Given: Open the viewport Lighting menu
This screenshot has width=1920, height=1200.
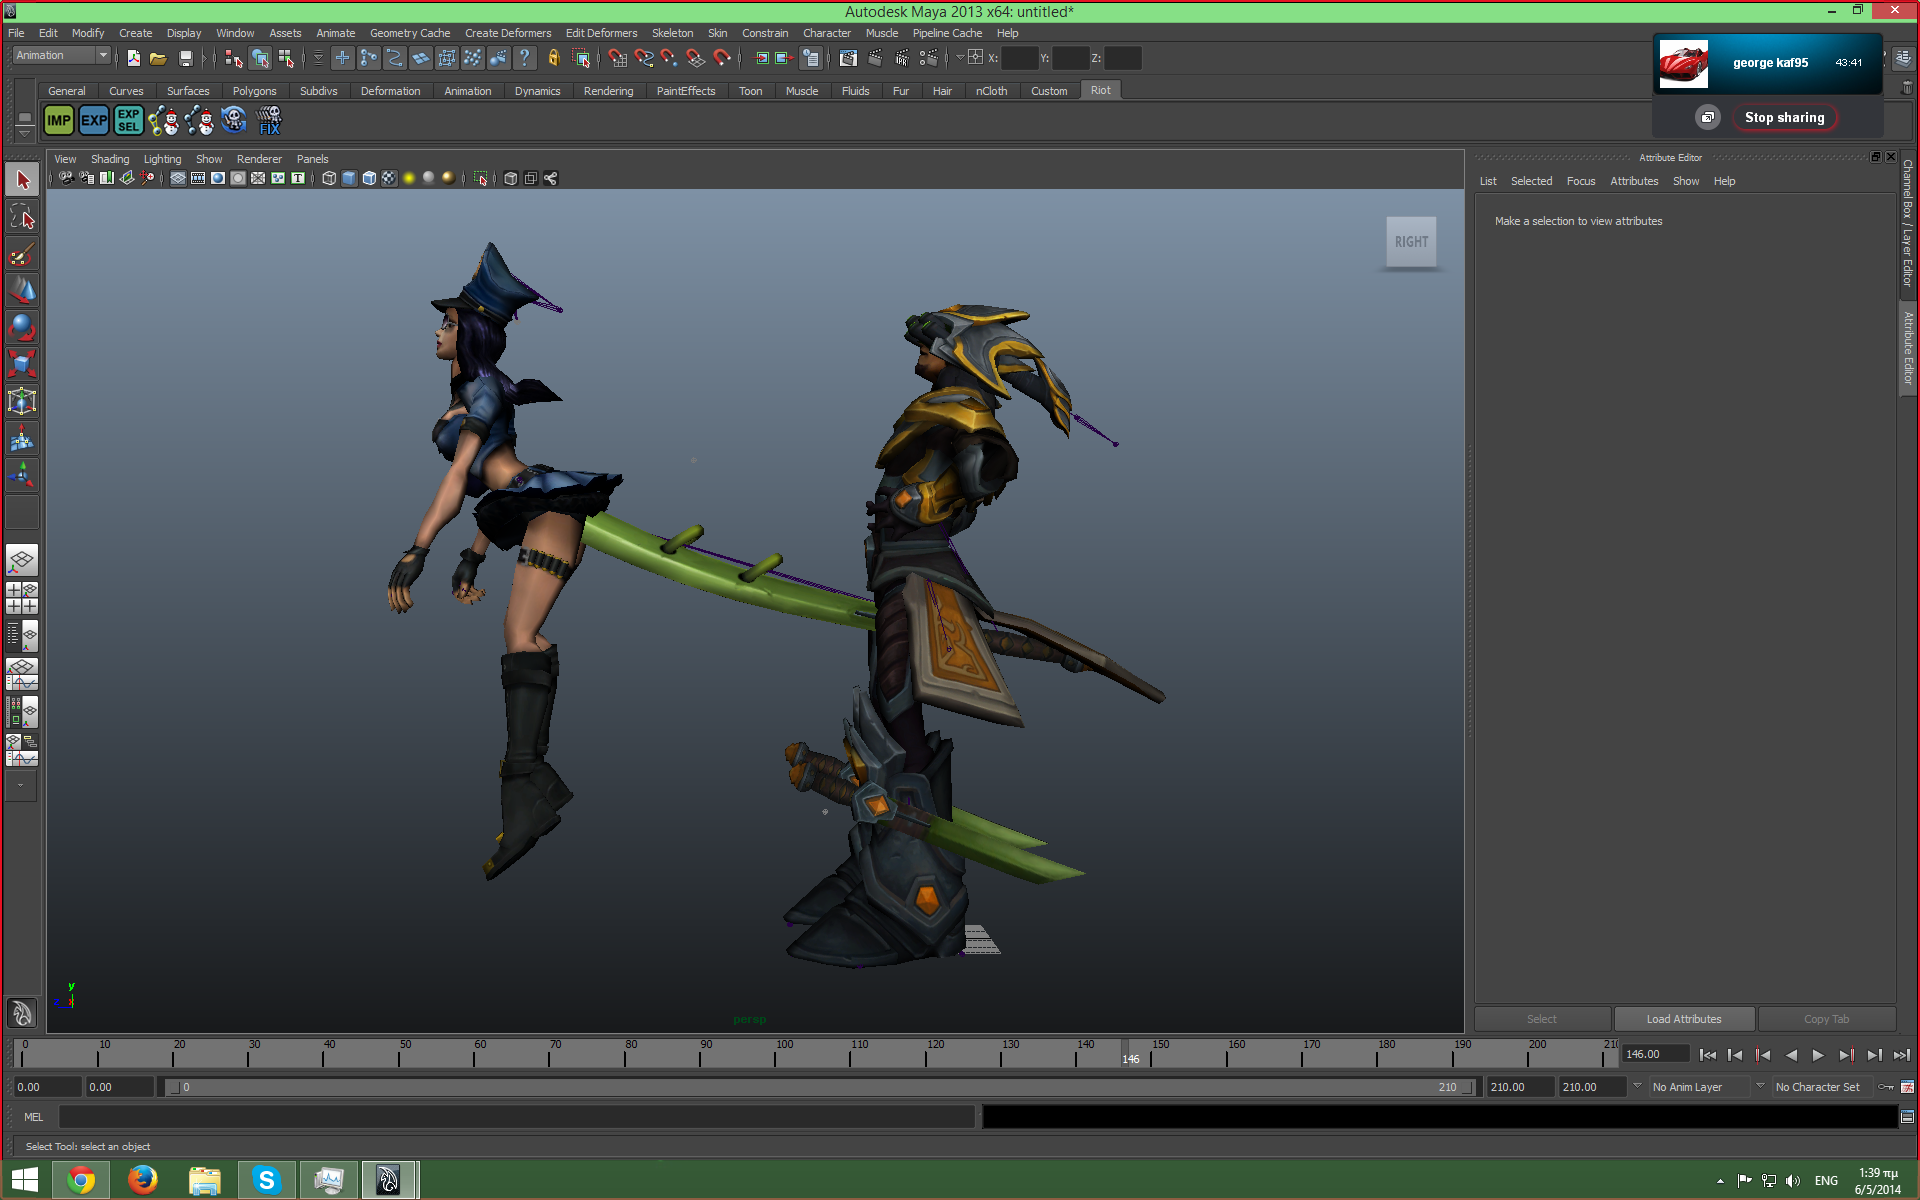Looking at the screenshot, I should click(x=162, y=159).
